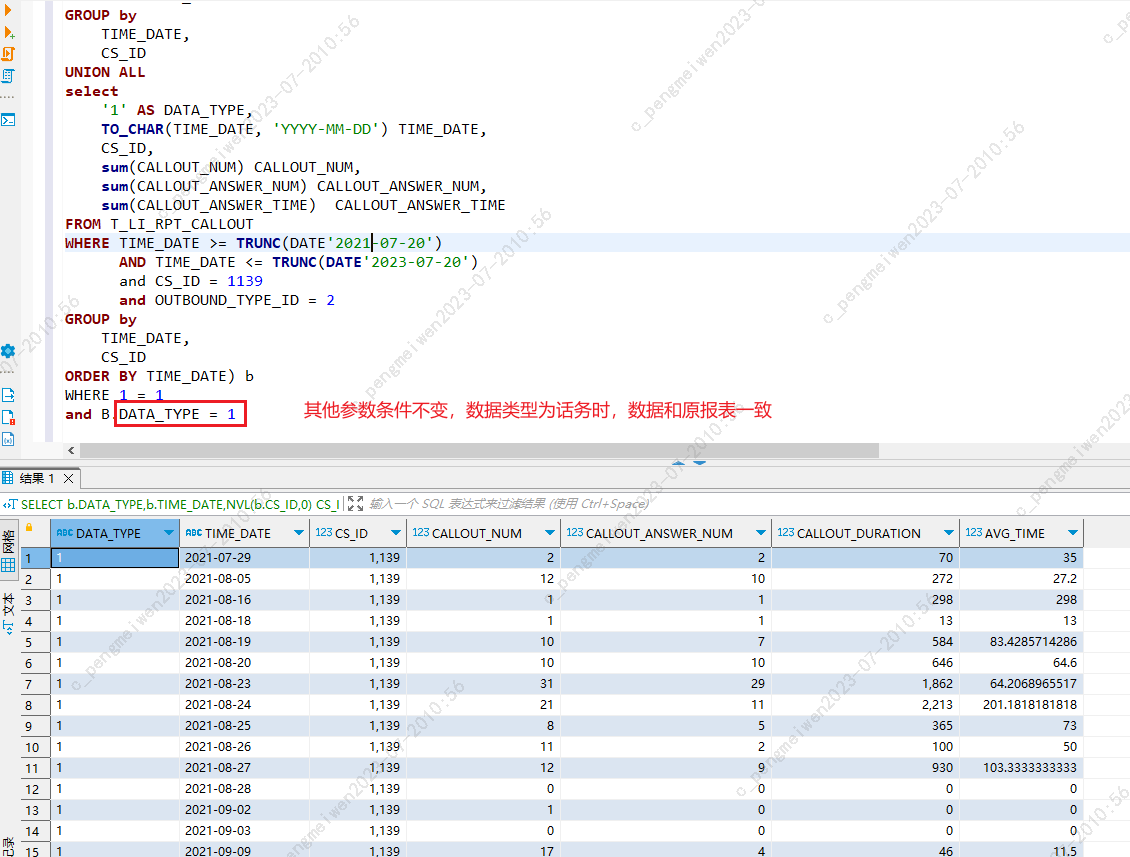1130x857 pixels.
Task: Open the editor settings gear icon
Action: coord(8,351)
